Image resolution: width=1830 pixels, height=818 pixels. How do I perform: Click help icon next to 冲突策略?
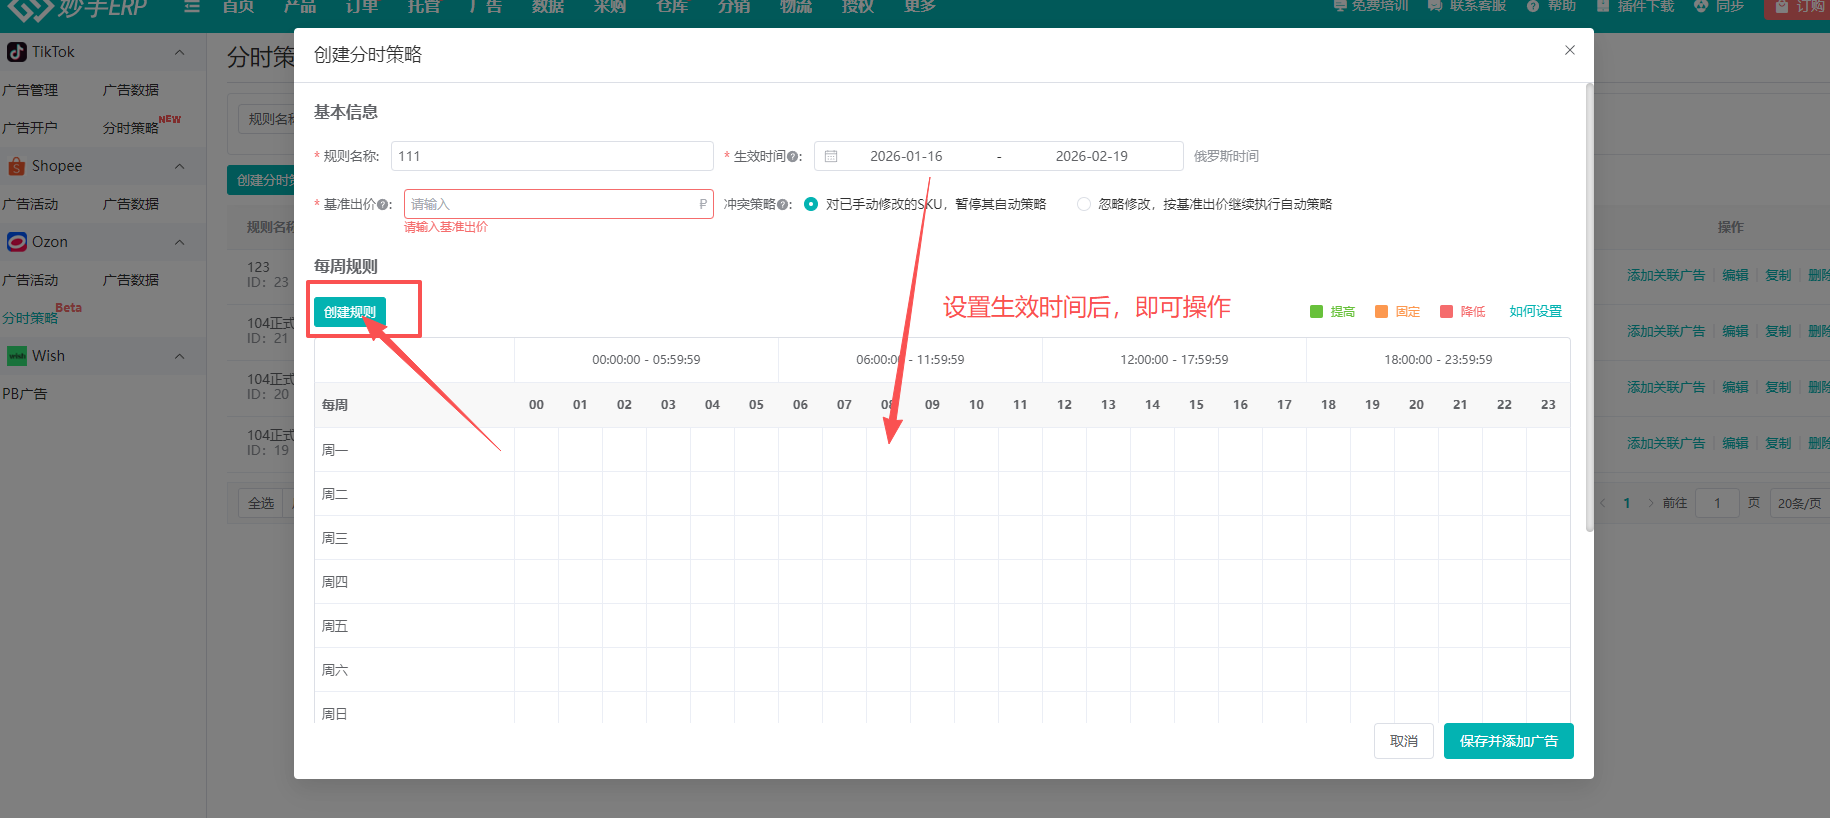pos(783,205)
